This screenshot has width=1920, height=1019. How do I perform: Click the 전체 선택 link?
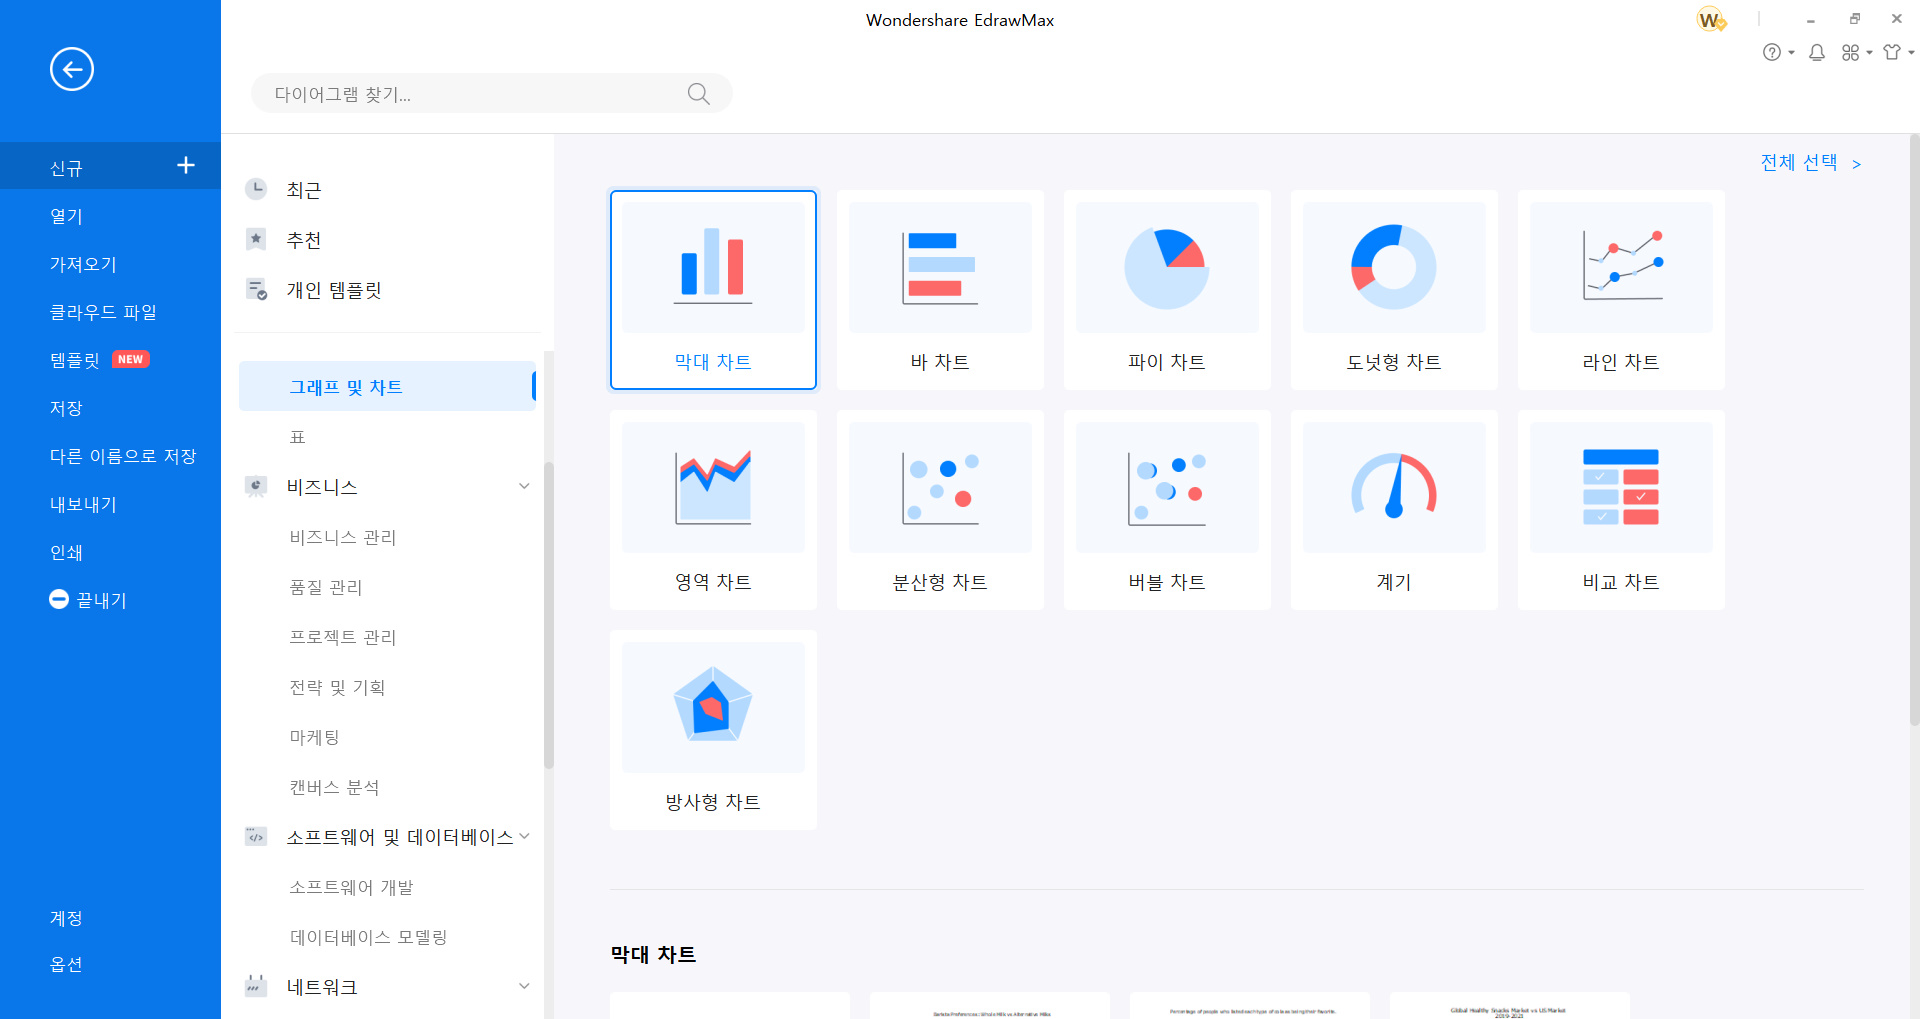[x=1801, y=162]
